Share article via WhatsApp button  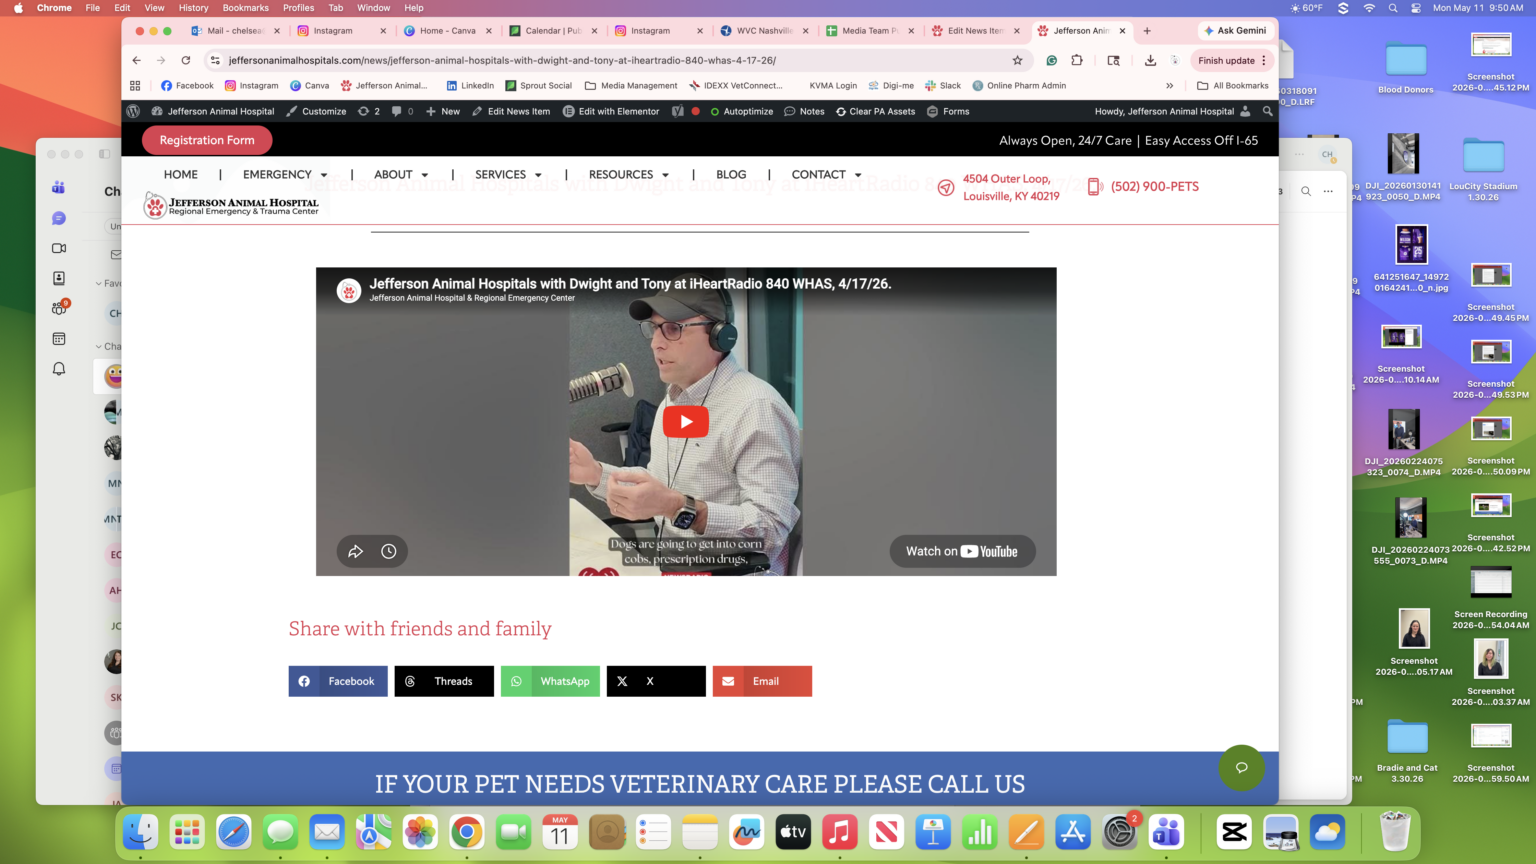pyautogui.click(x=550, y=681)
